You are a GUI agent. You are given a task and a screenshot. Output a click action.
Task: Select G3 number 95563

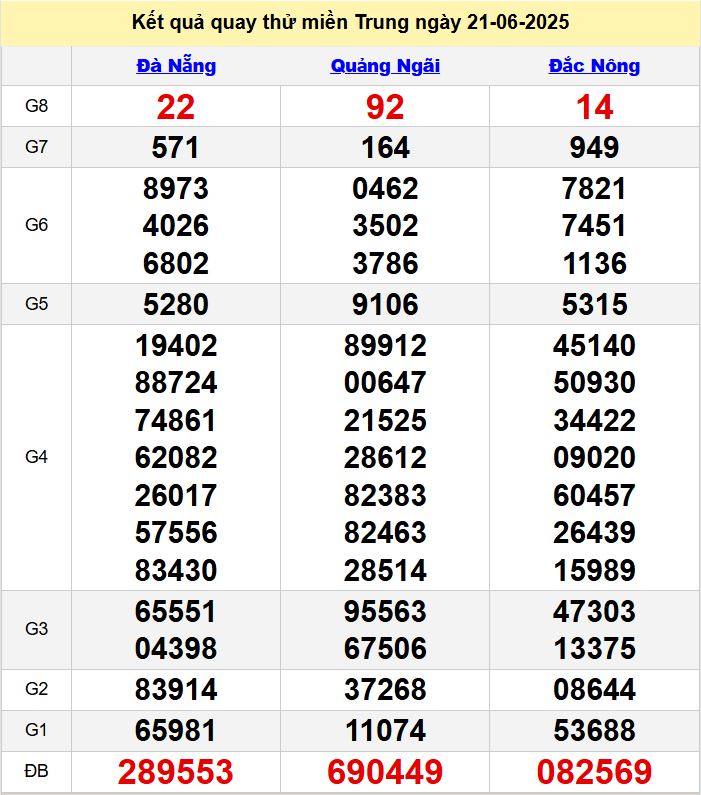coord(385,611)
